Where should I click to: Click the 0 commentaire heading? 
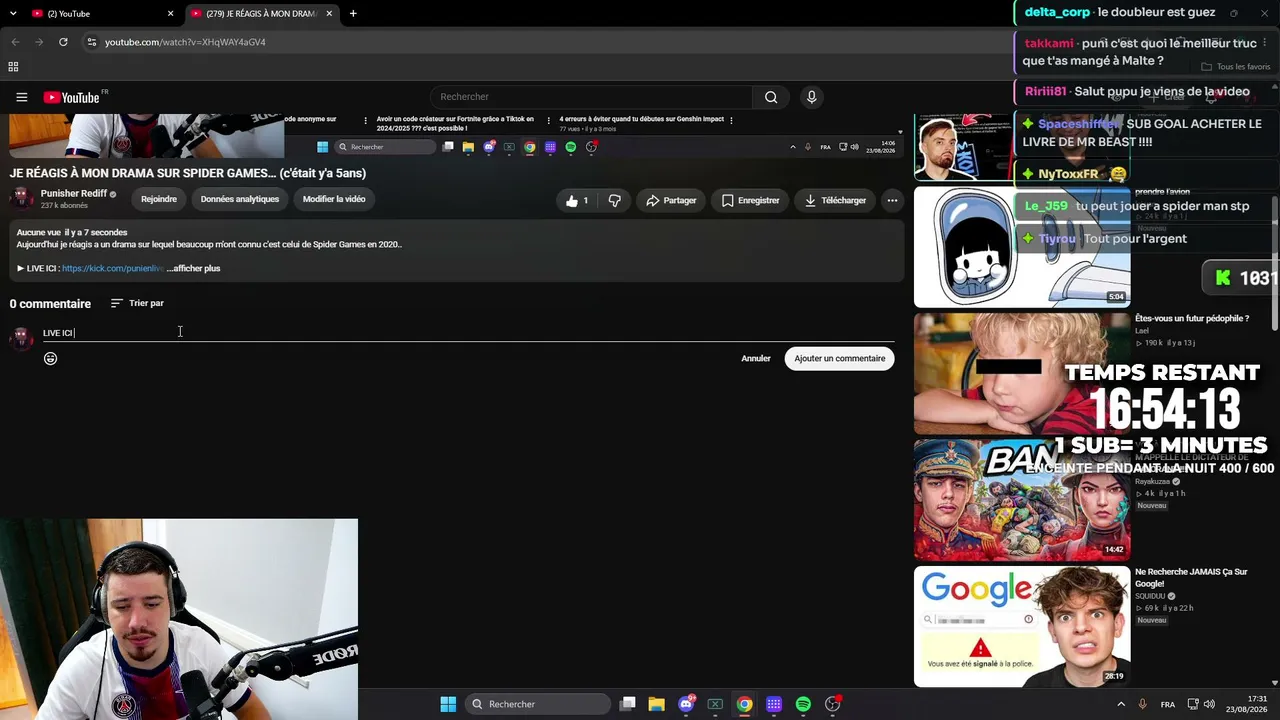(50, 304)
